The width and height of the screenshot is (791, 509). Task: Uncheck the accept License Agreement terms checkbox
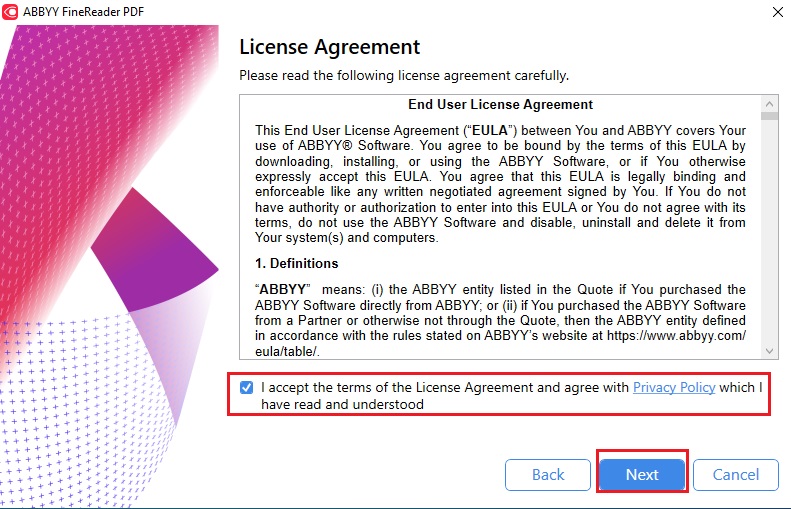pos(246,387)
